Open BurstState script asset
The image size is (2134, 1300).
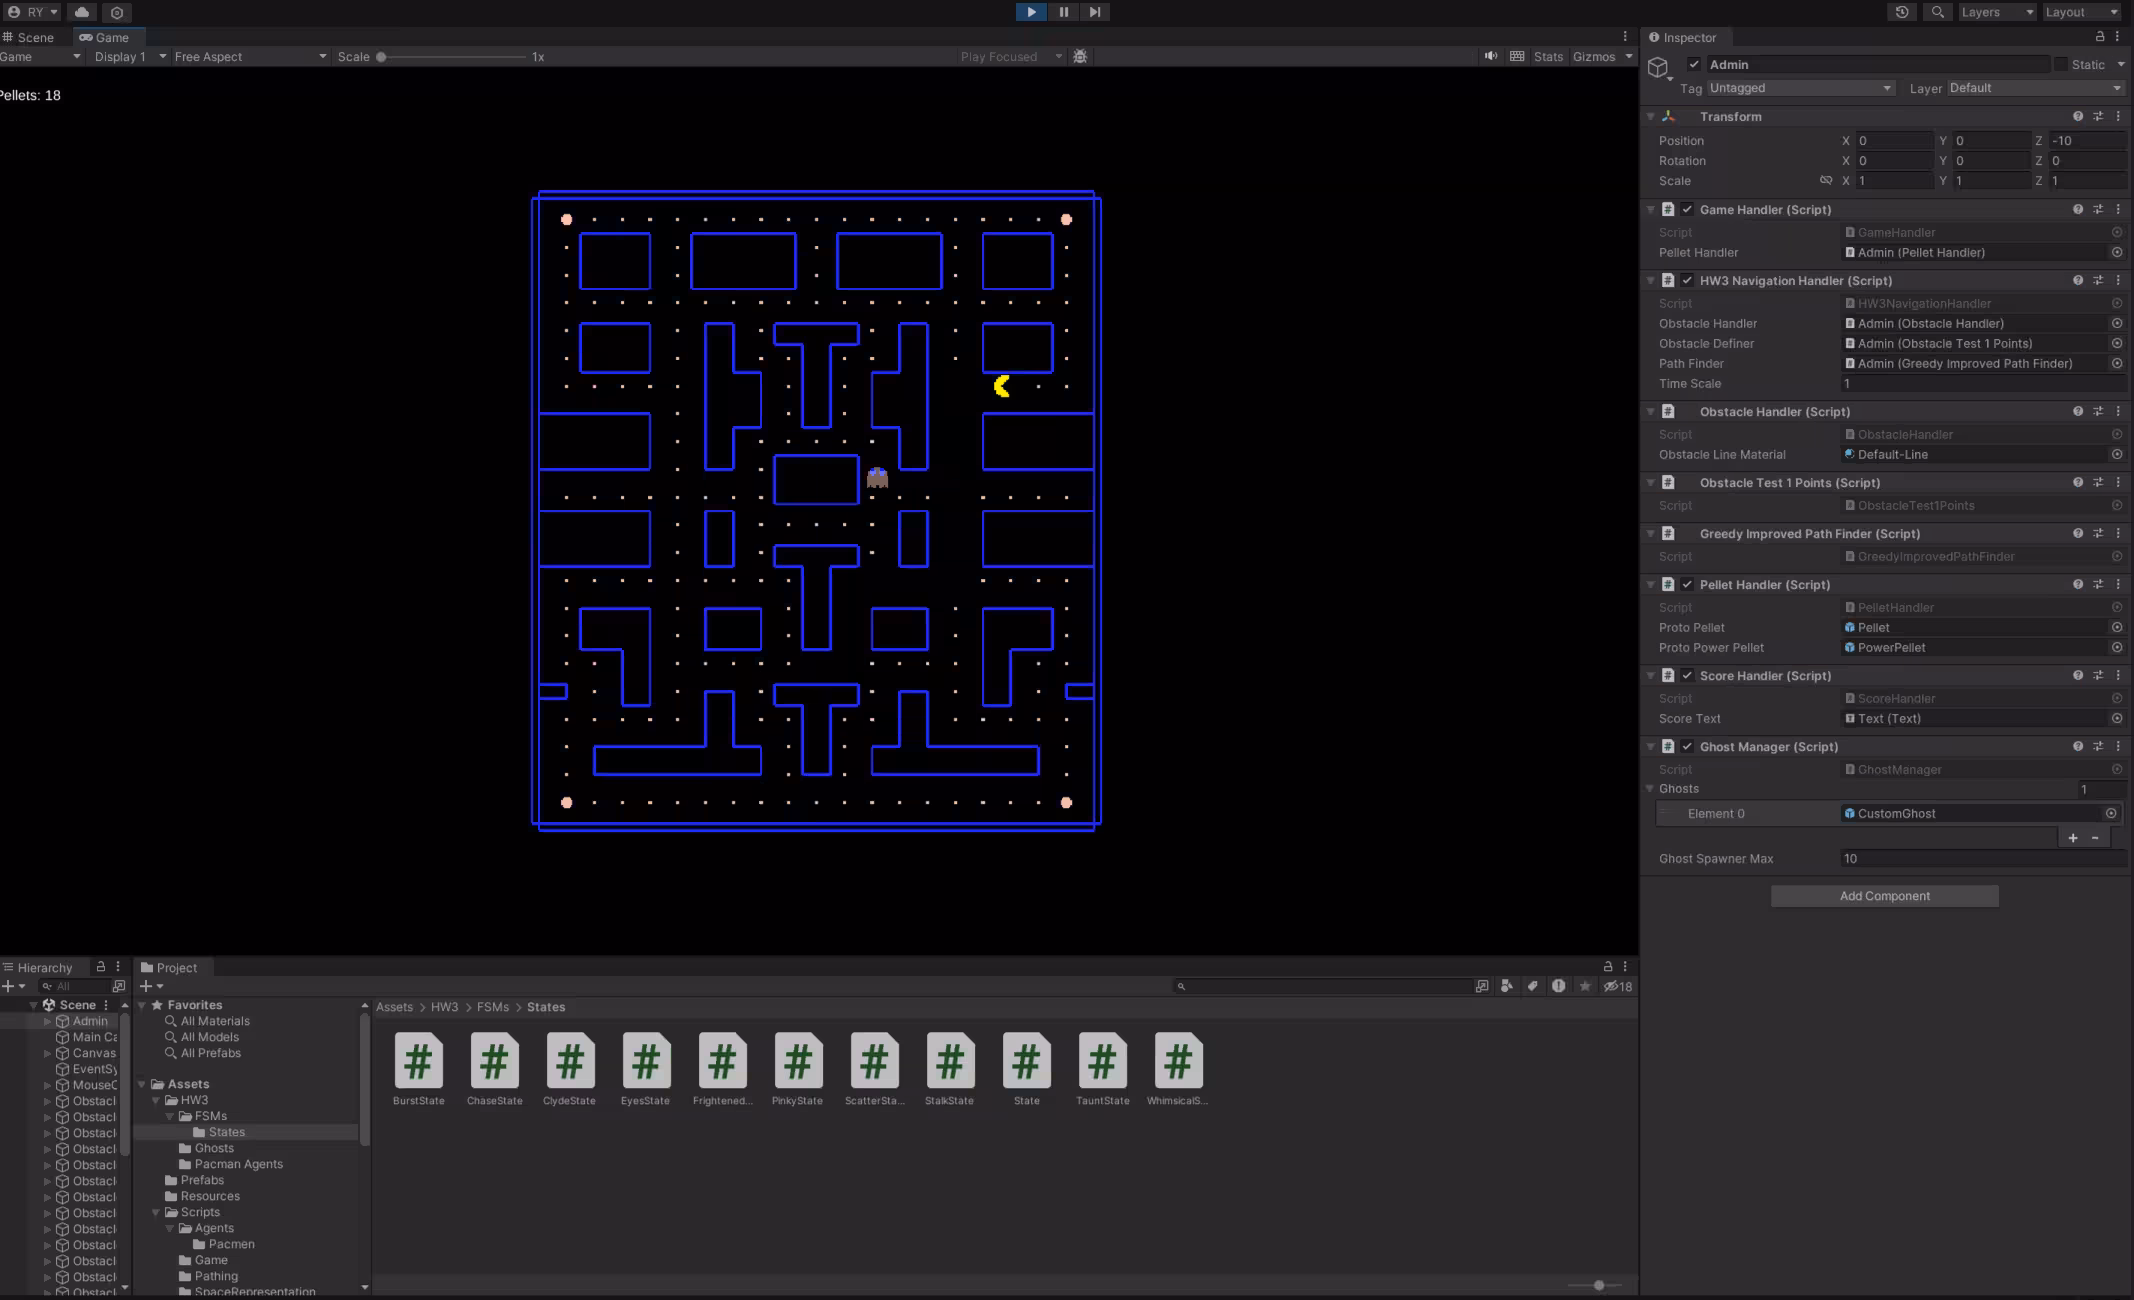click(x=418, y=1068)
